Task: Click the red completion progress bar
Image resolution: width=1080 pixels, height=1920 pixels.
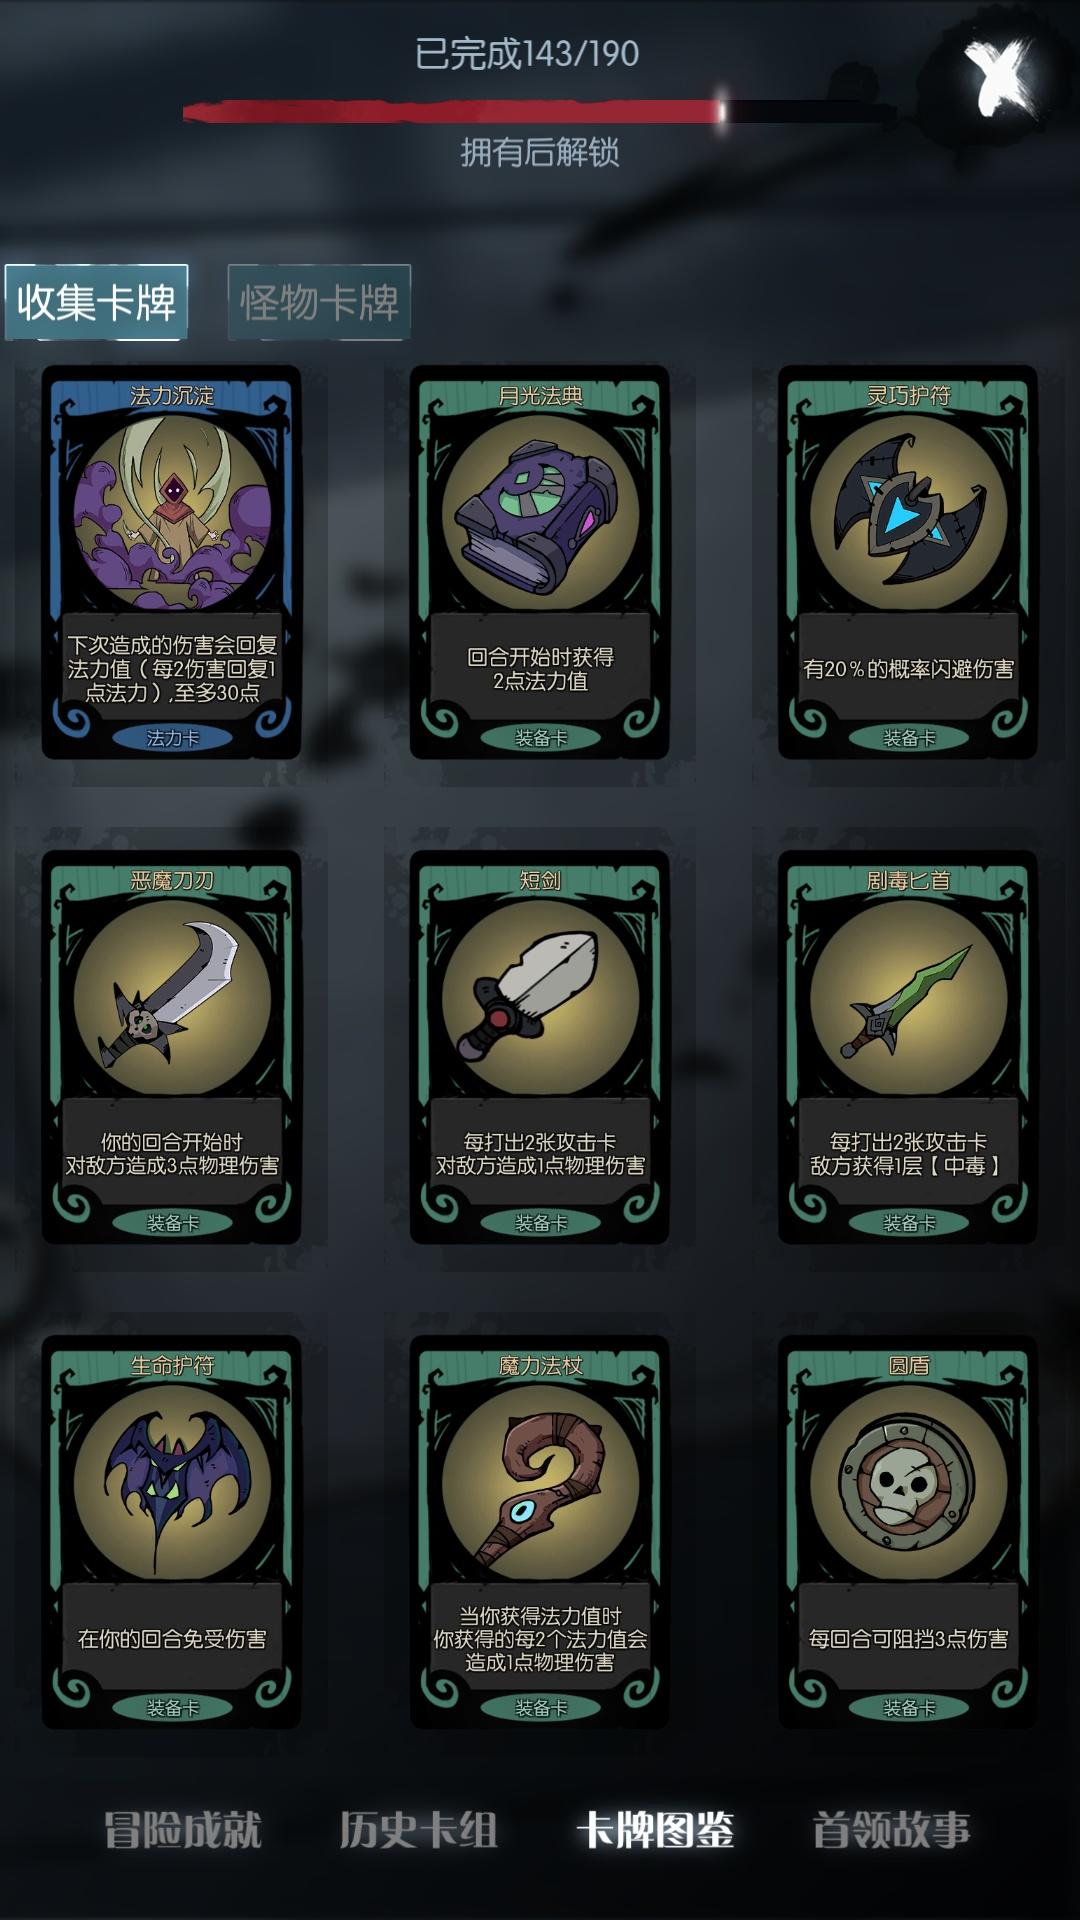Action: tap(540, 111)
